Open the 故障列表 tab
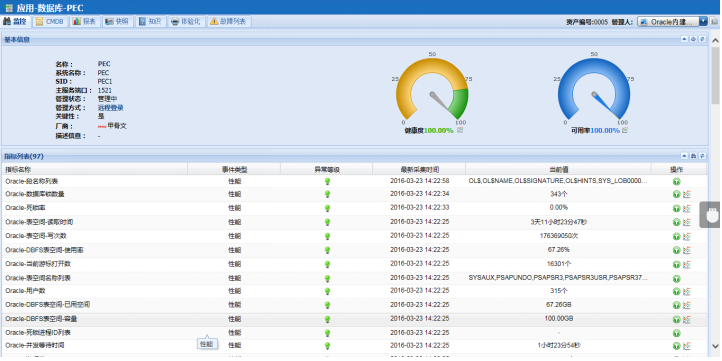722x361 pixels. tap(229, 22)
